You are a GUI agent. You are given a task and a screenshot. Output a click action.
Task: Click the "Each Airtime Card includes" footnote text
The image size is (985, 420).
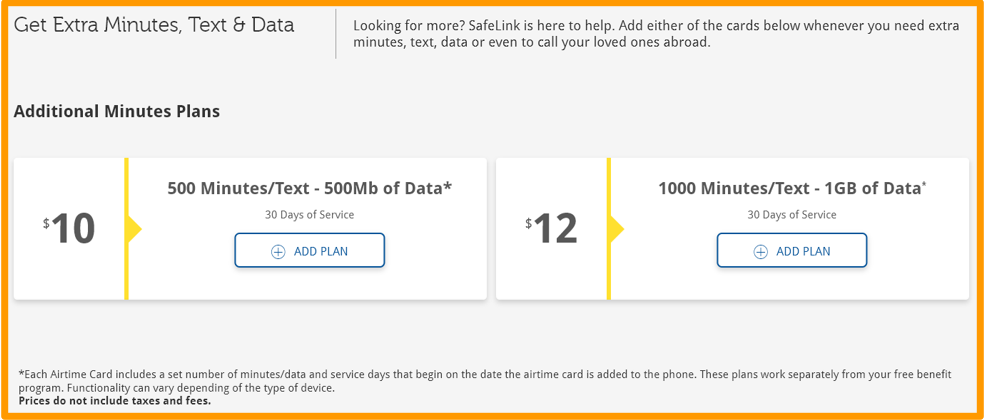coord(480,380)
